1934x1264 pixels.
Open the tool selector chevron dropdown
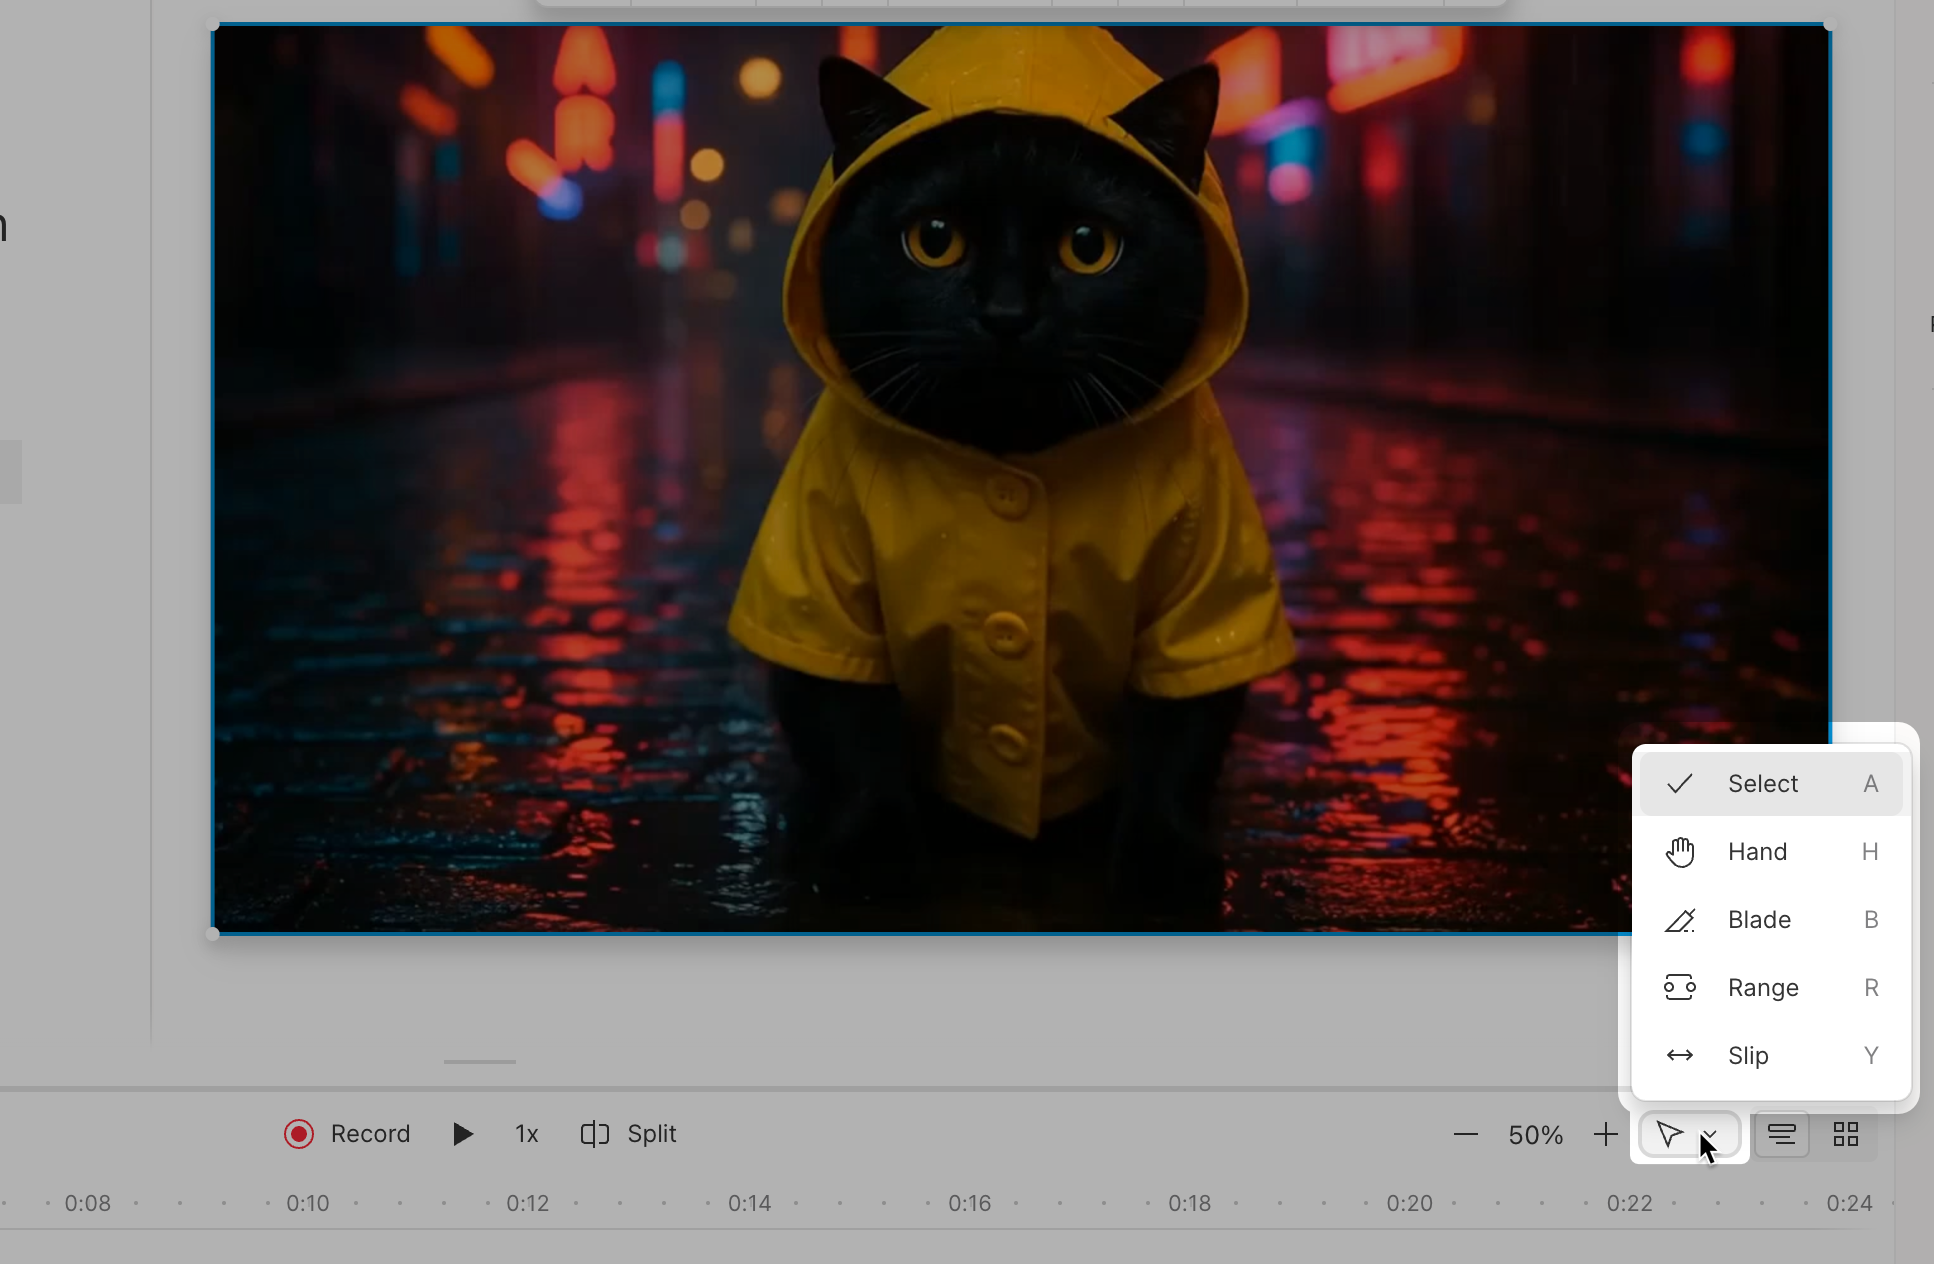1710,1135
